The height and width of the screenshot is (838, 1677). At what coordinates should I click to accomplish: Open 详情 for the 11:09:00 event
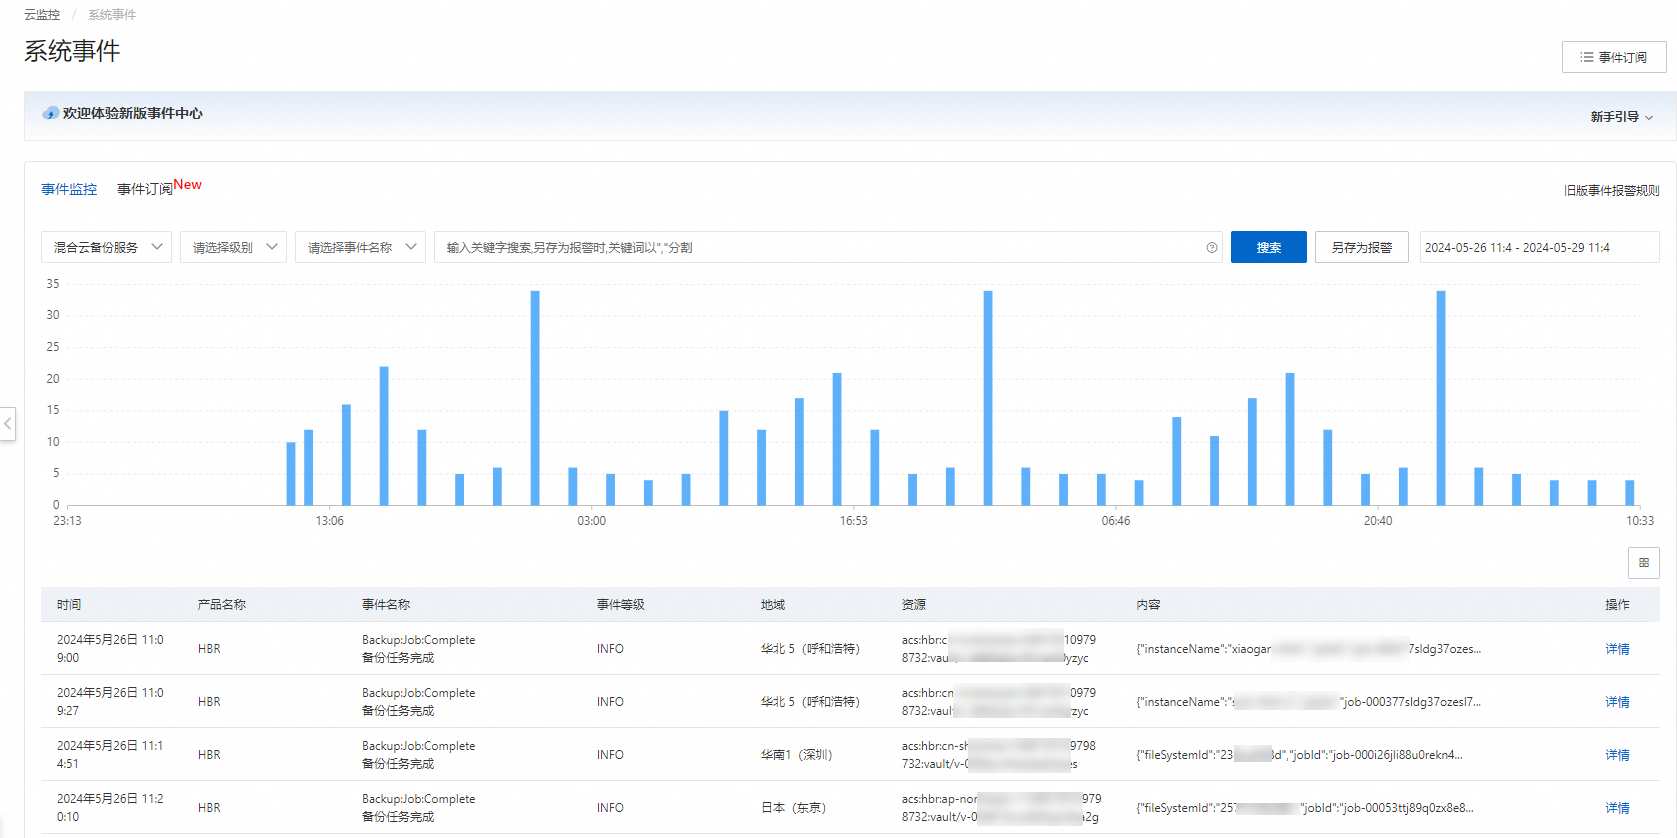[x=1617, y=649]
